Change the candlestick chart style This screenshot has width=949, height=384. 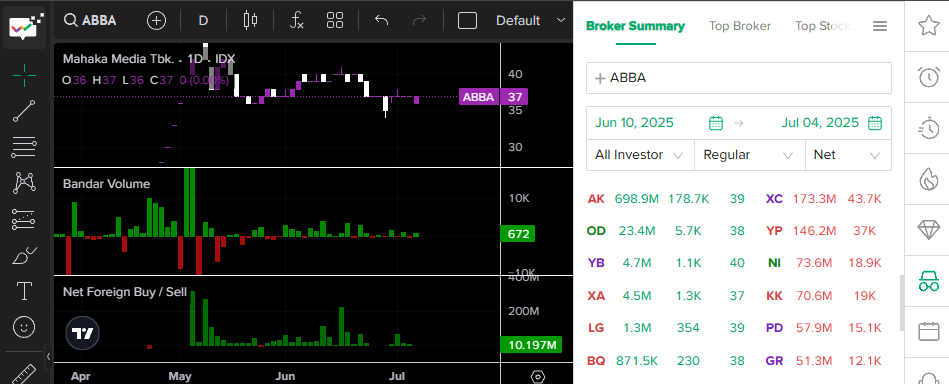pos(250,21)
